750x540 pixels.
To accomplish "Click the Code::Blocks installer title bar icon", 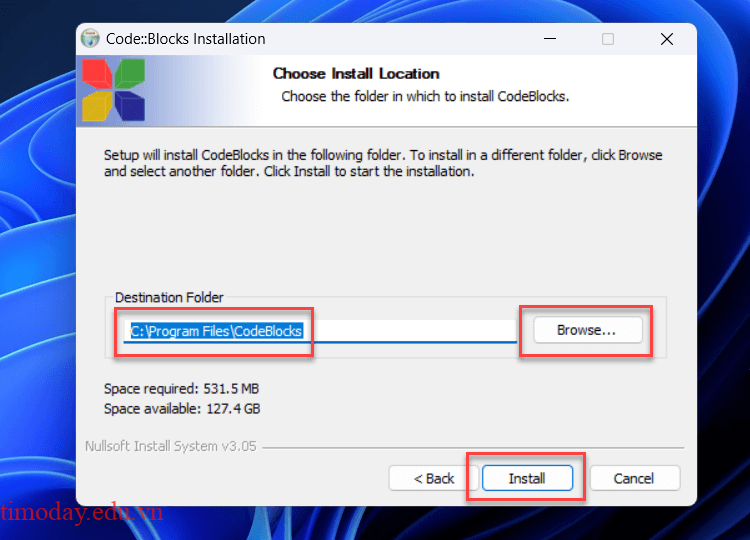I will tap(90, 38).
